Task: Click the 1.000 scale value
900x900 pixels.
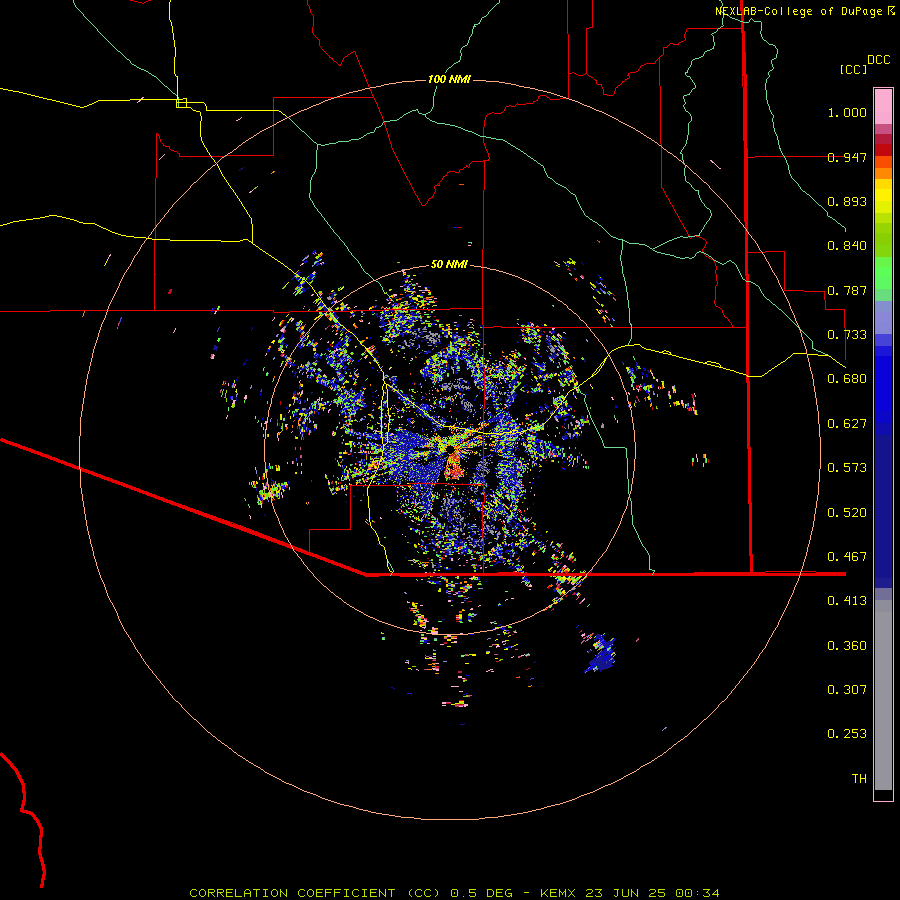Action: tap(847, 112)
